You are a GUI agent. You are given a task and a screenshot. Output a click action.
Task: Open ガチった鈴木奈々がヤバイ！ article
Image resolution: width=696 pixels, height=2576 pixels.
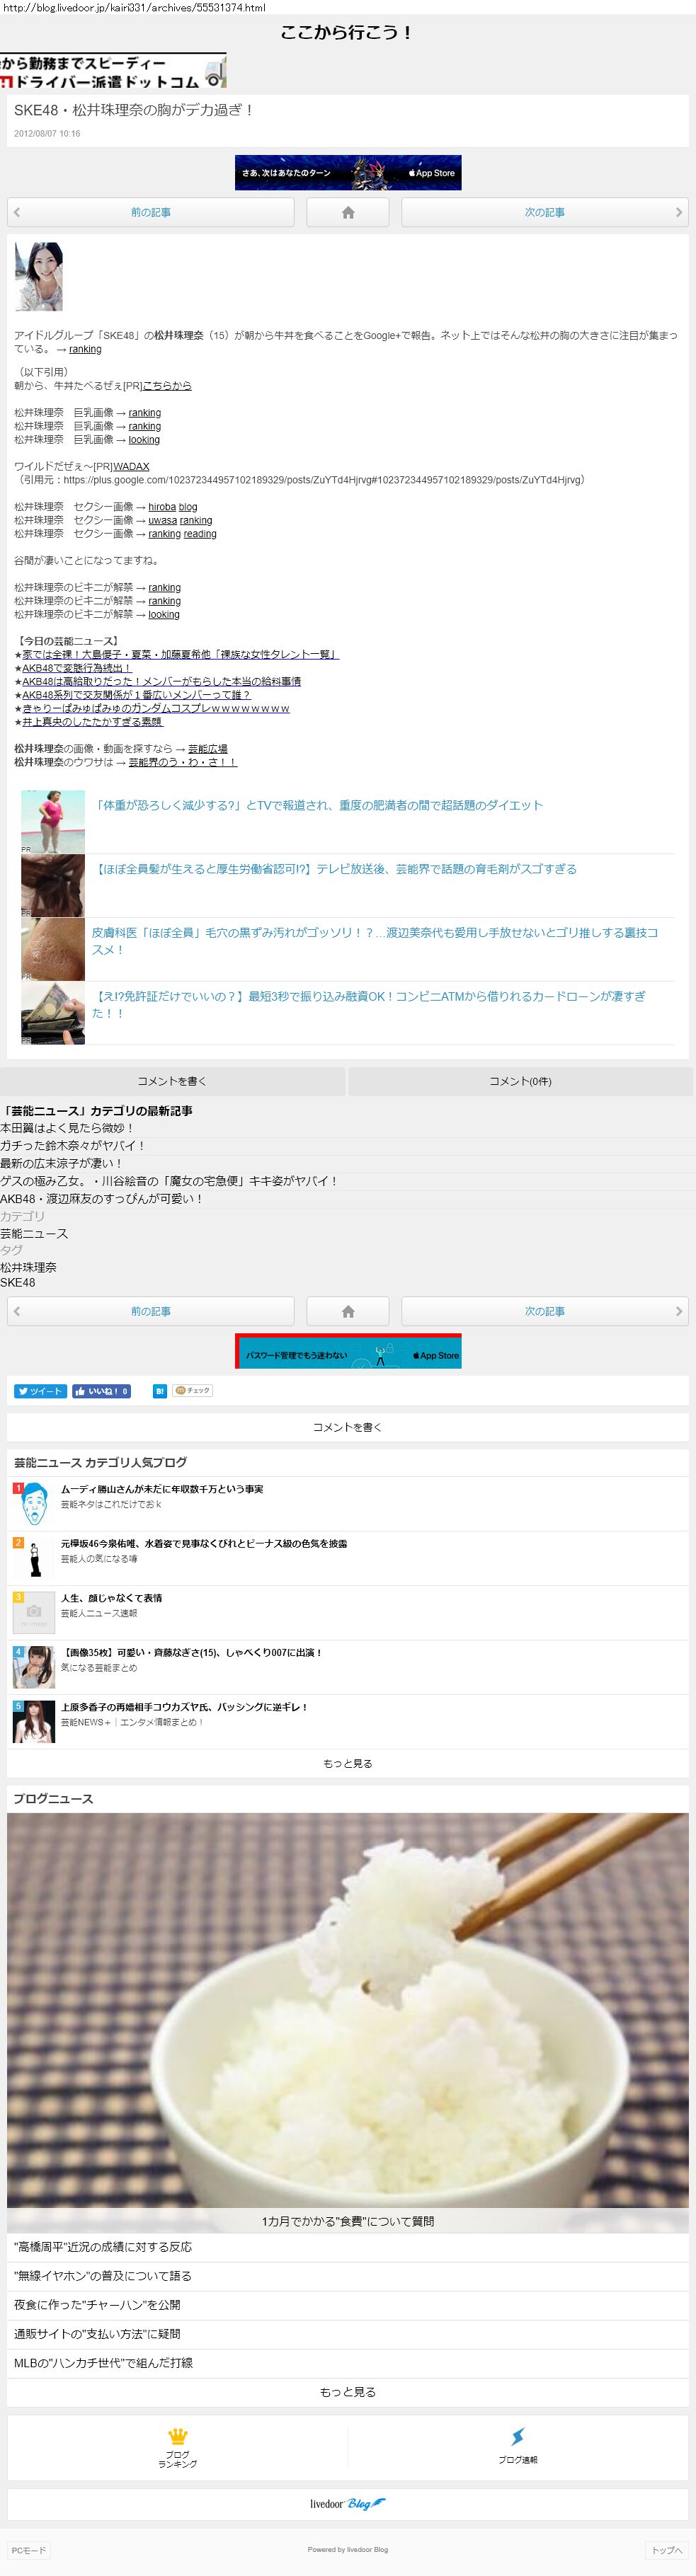[73, 1146]
